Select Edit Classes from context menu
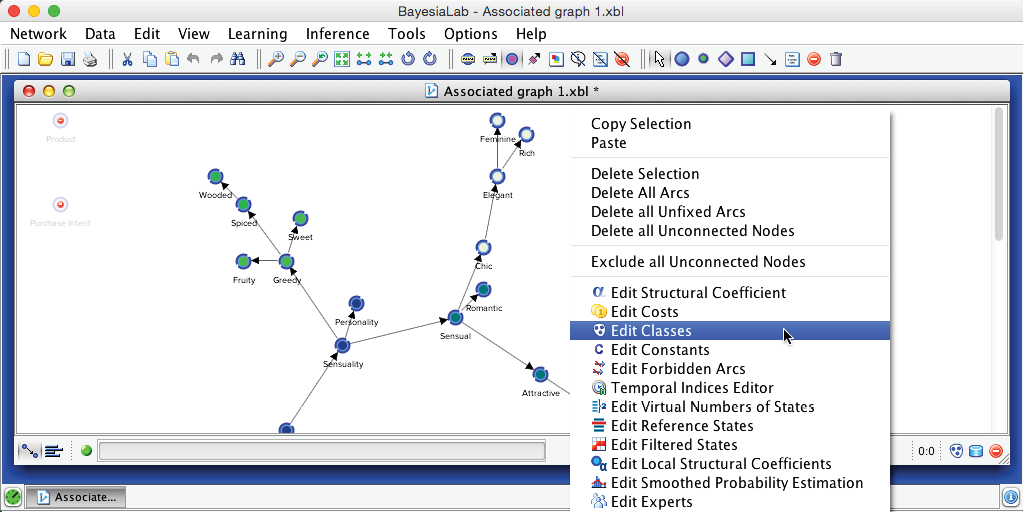The height and width of the screenshot is (512, 1023). (x=651, y=331)
